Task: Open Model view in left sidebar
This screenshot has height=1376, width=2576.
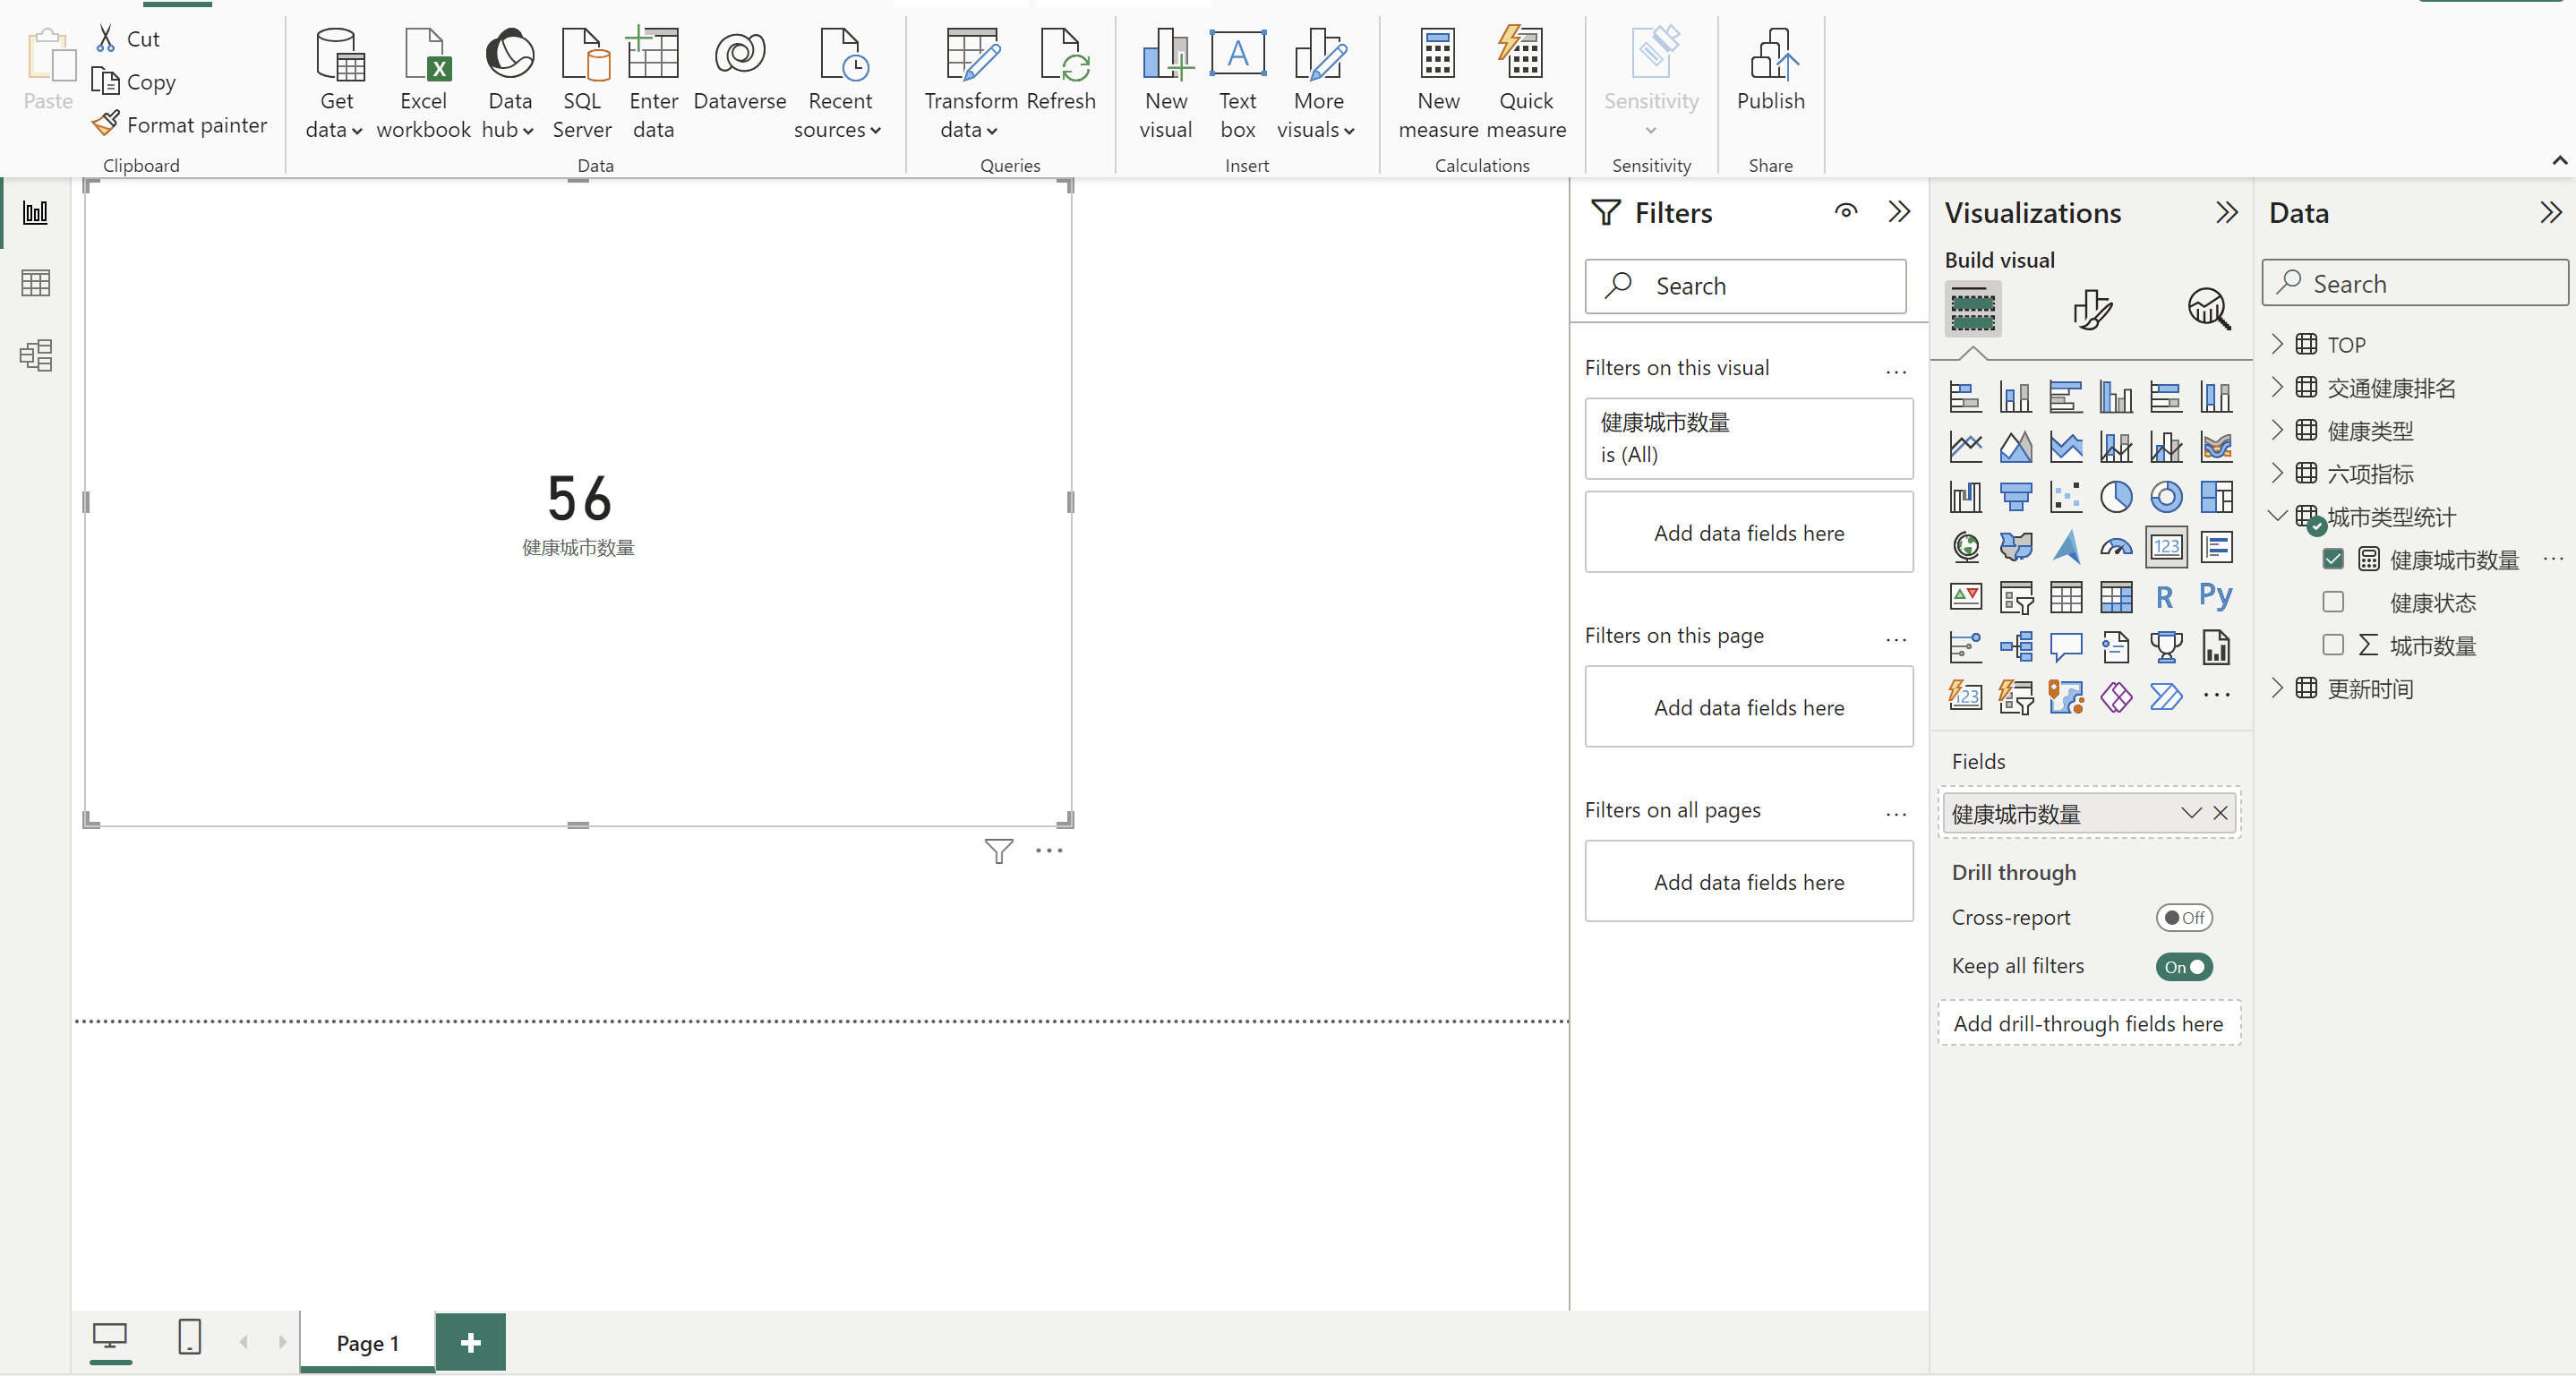Action: (x=36, y=355)
